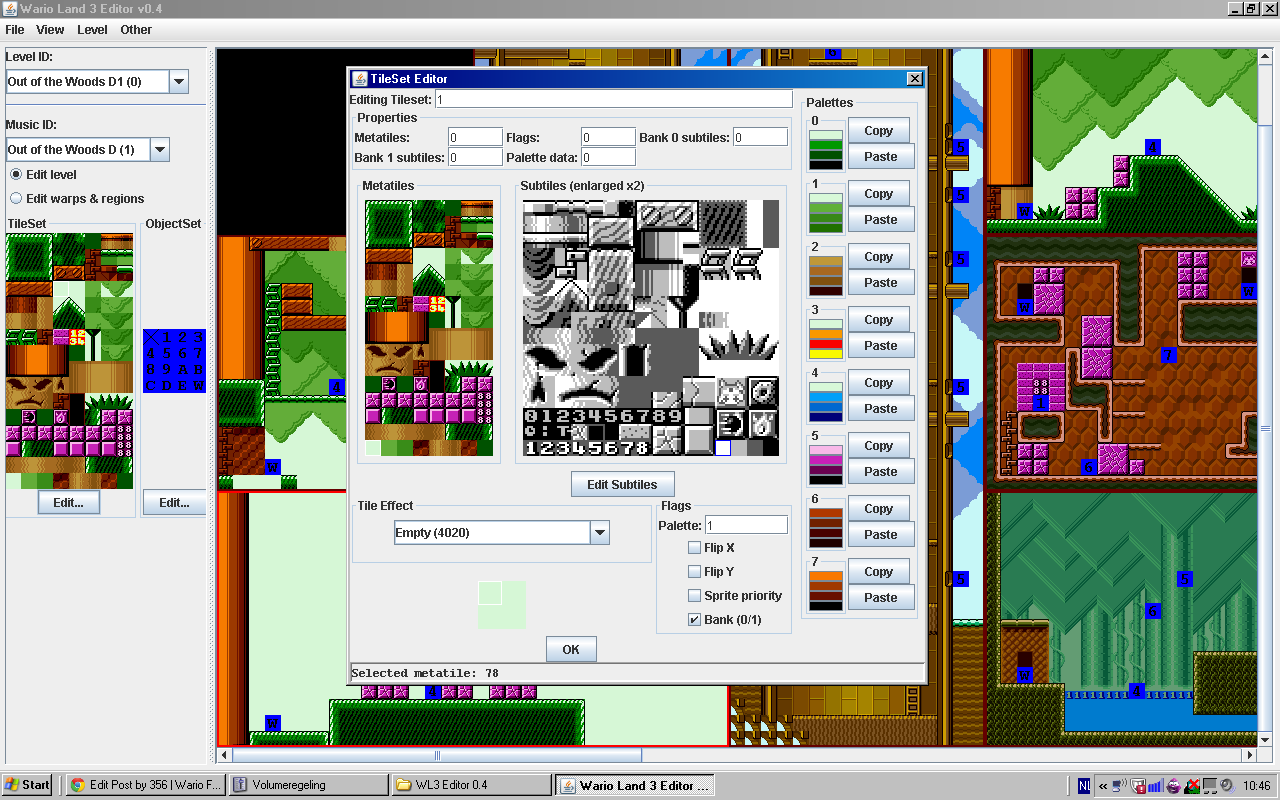Click the cat face subtile
This screenshot has width=1280, height=800.
click(x=730, y=390)
